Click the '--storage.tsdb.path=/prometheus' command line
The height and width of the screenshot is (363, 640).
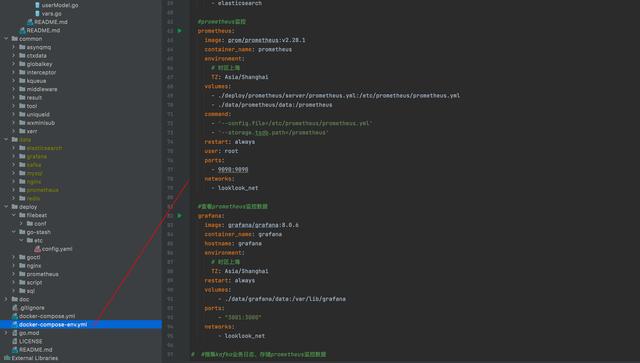270,133
